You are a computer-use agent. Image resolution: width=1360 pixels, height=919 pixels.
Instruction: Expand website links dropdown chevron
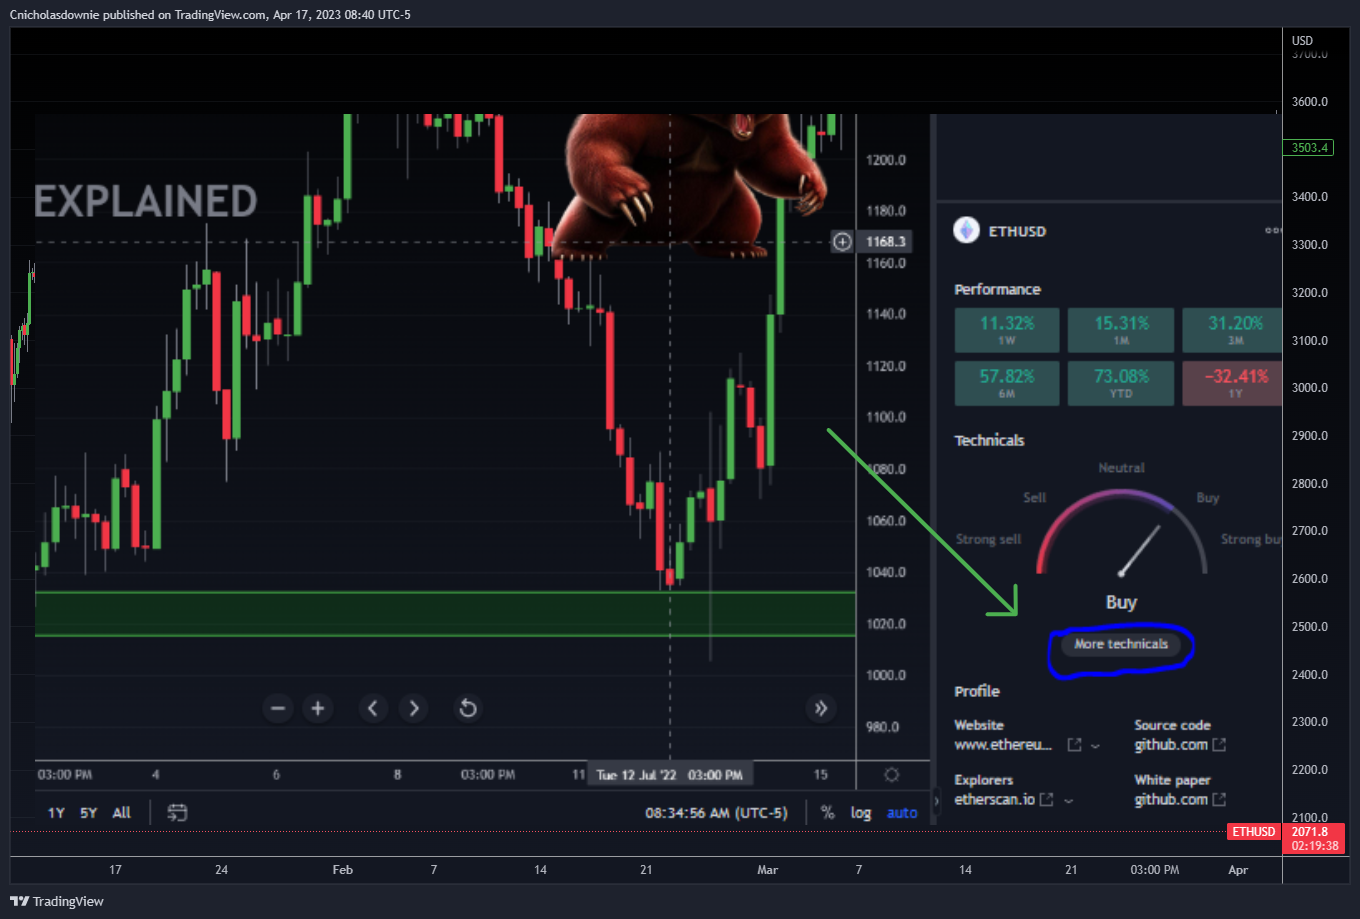point(1095,746)
